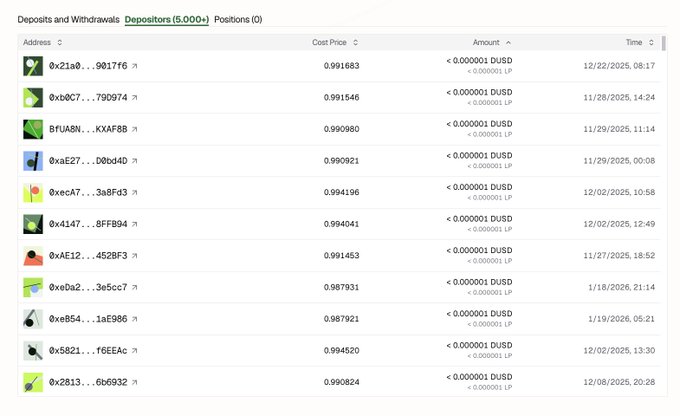Viewport: 680px width, 416px height.
Task: Open address link 0xecA7...3a8Fd3
Action: [88, 193]
